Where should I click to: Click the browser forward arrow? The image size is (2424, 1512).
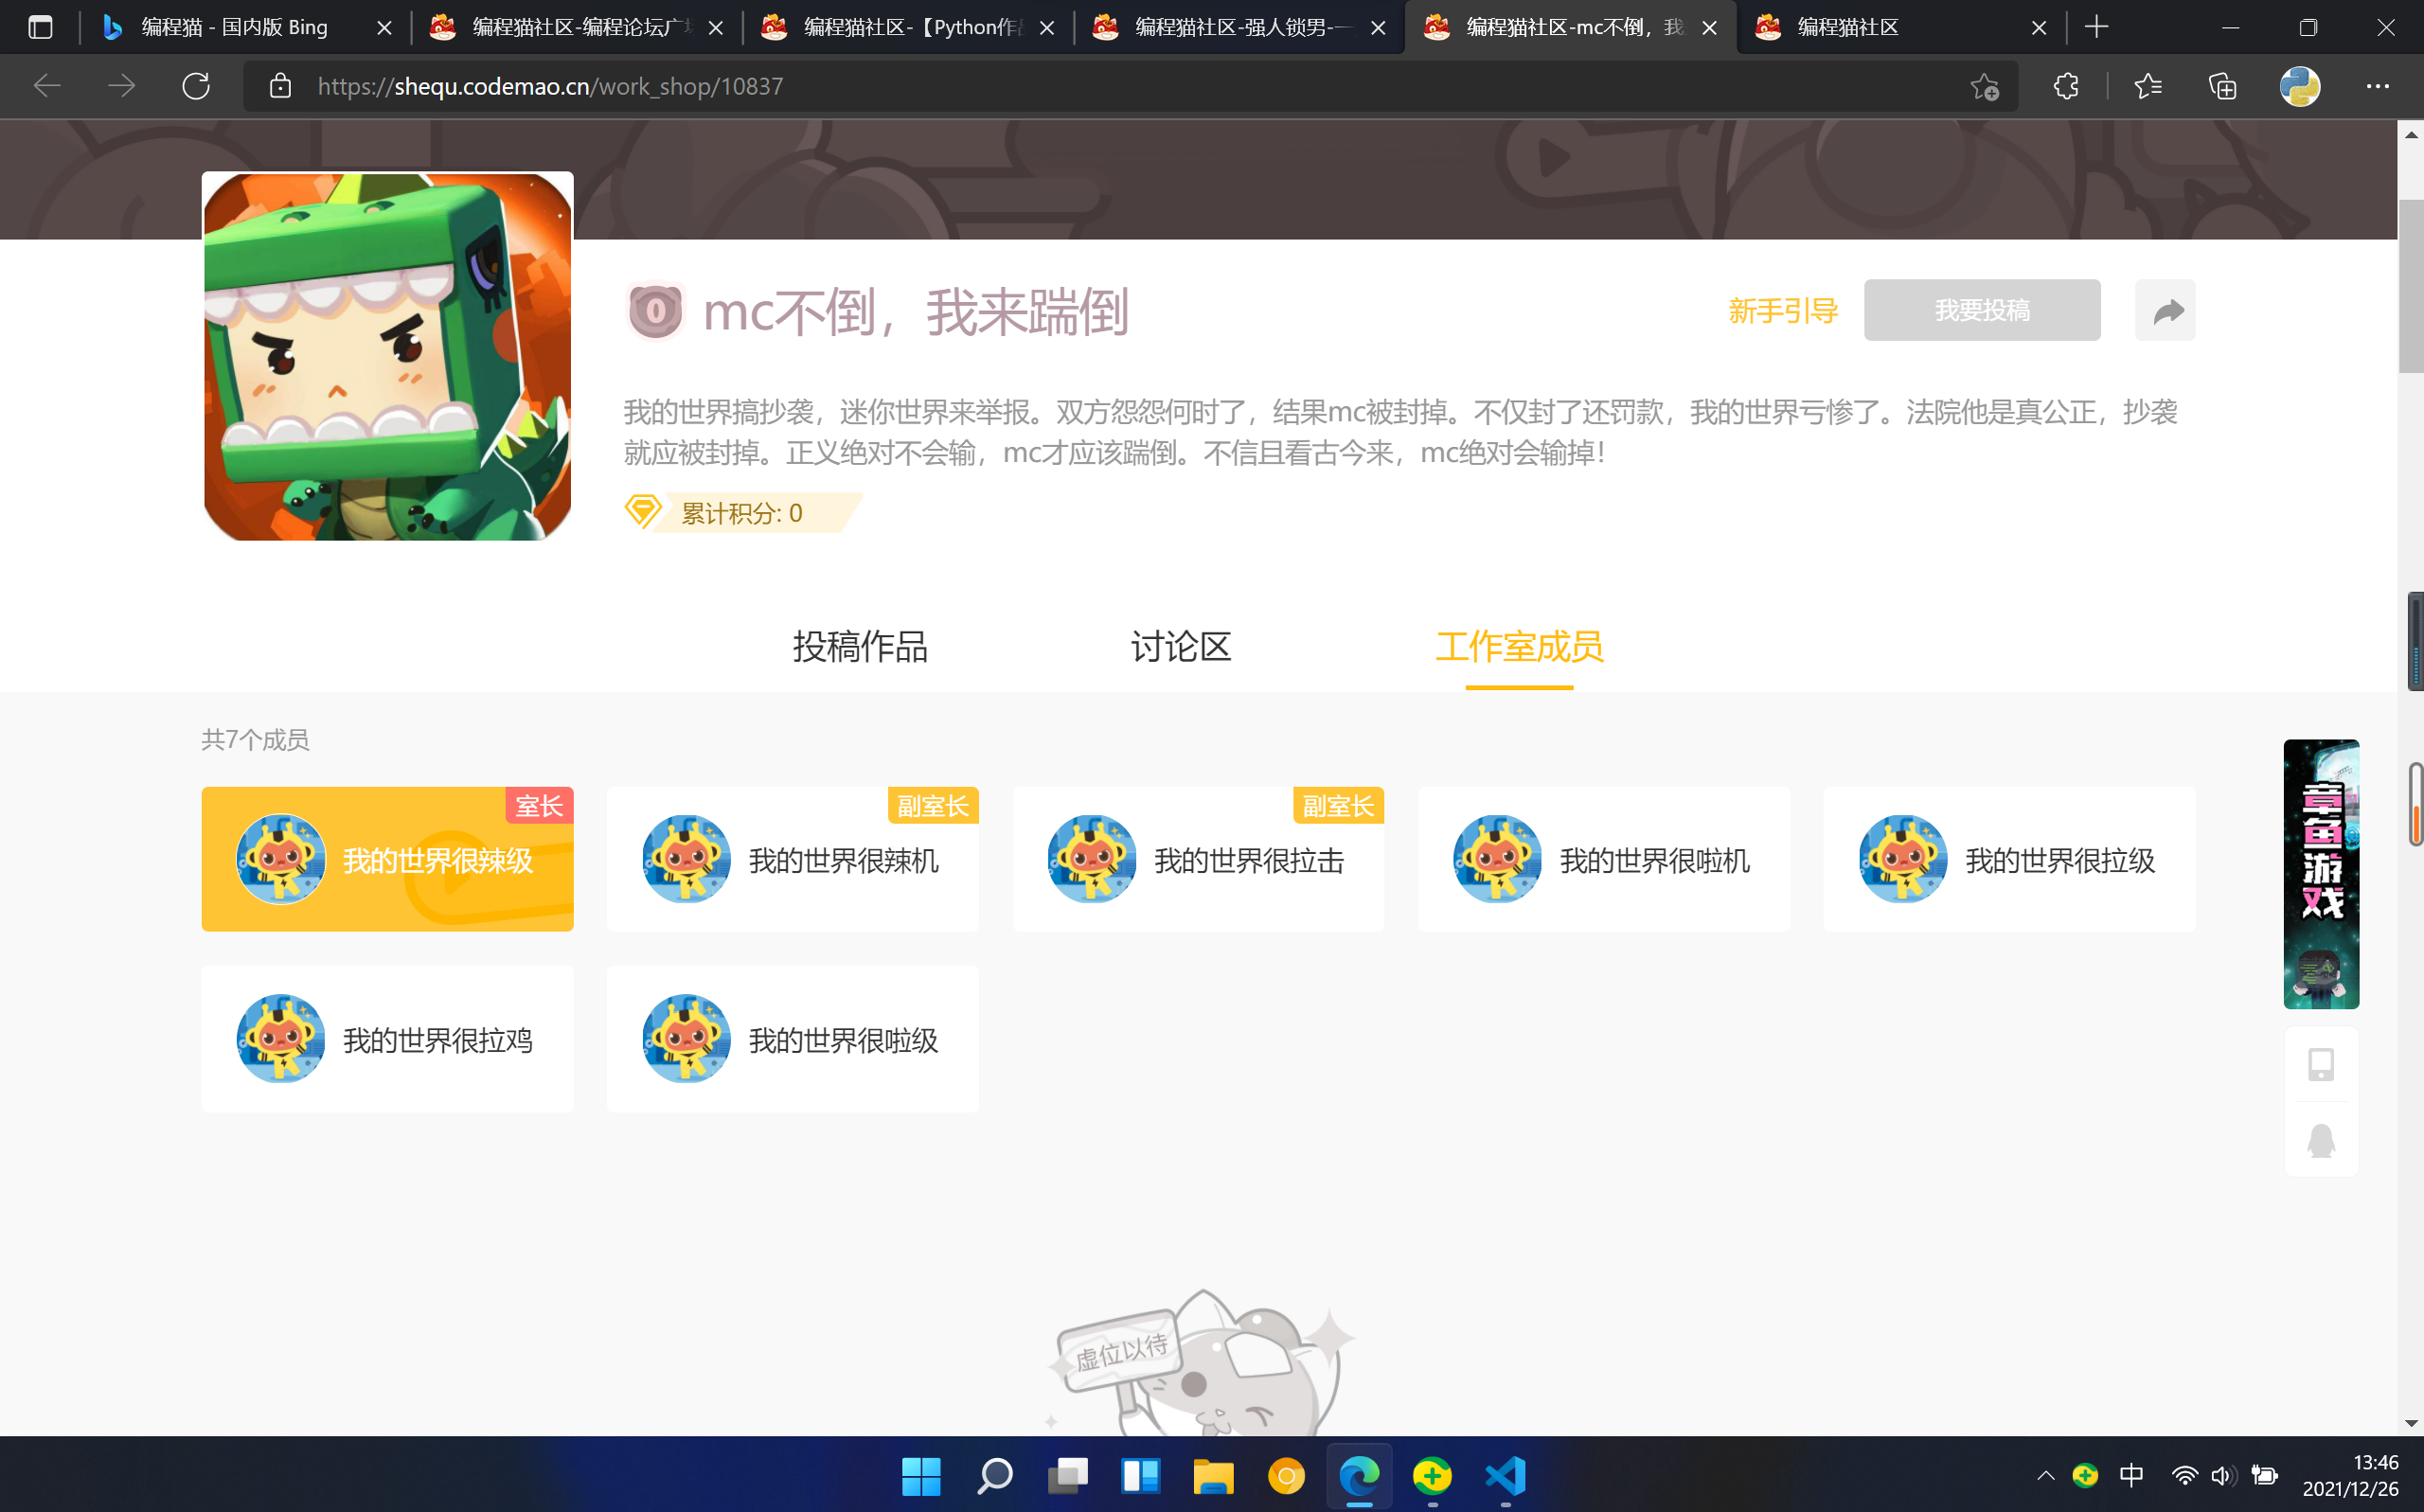pos(122,86)
